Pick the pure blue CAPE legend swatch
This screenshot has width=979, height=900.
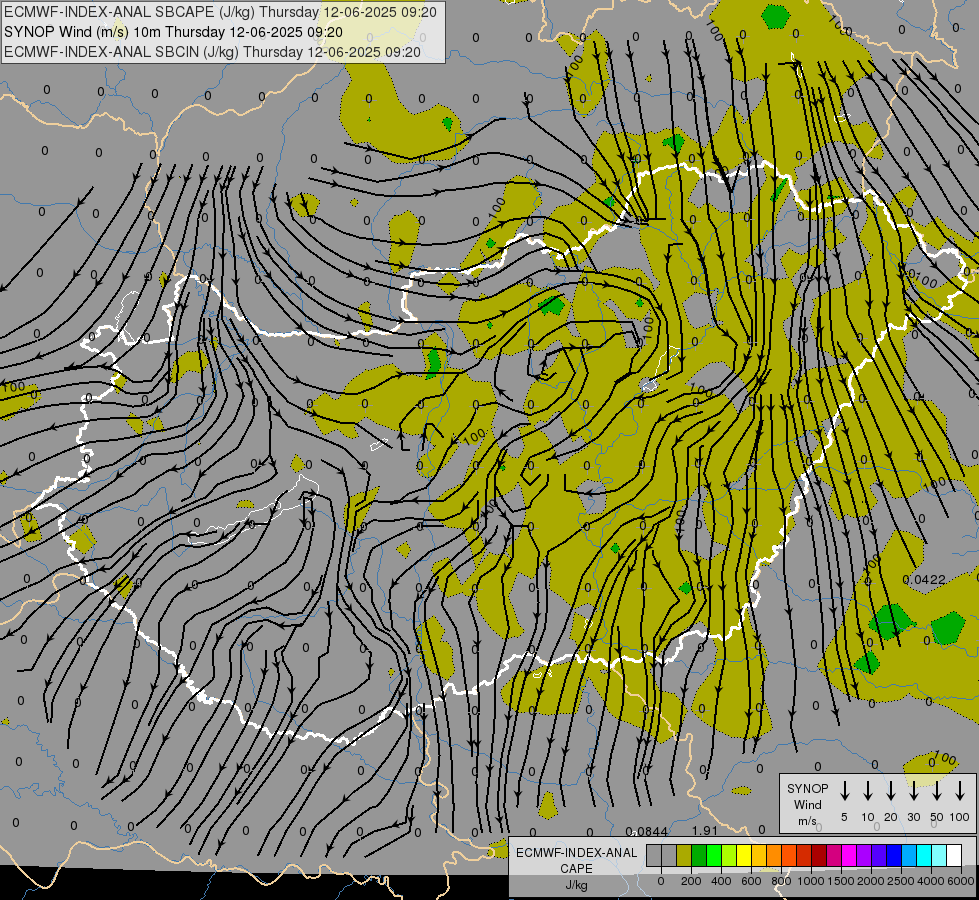point(893,855)
